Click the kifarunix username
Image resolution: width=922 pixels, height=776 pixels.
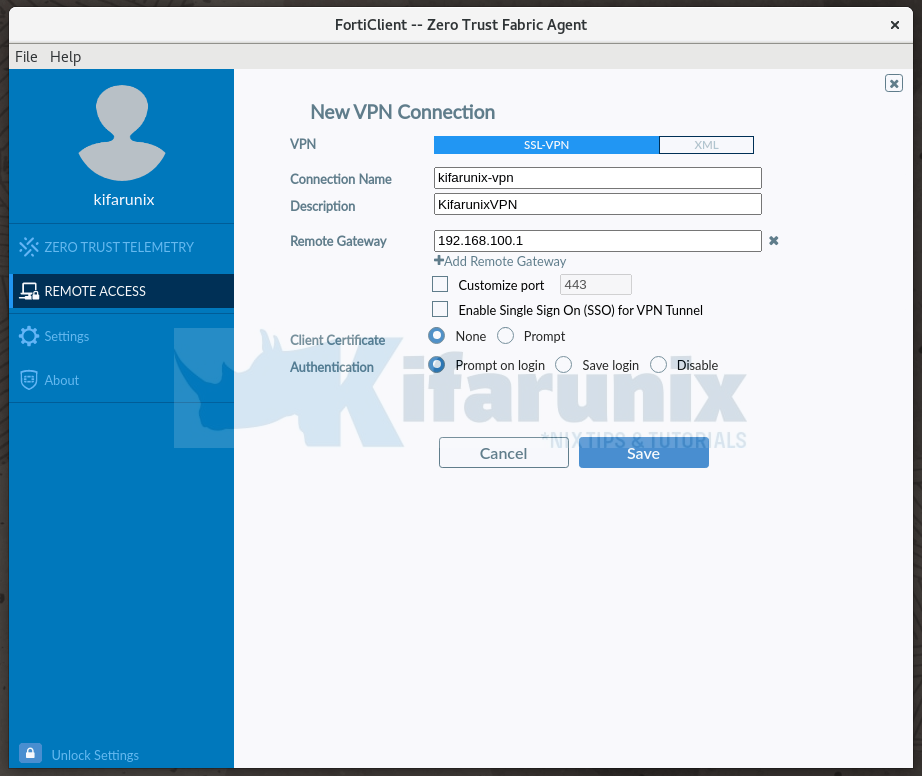[123, 200]
